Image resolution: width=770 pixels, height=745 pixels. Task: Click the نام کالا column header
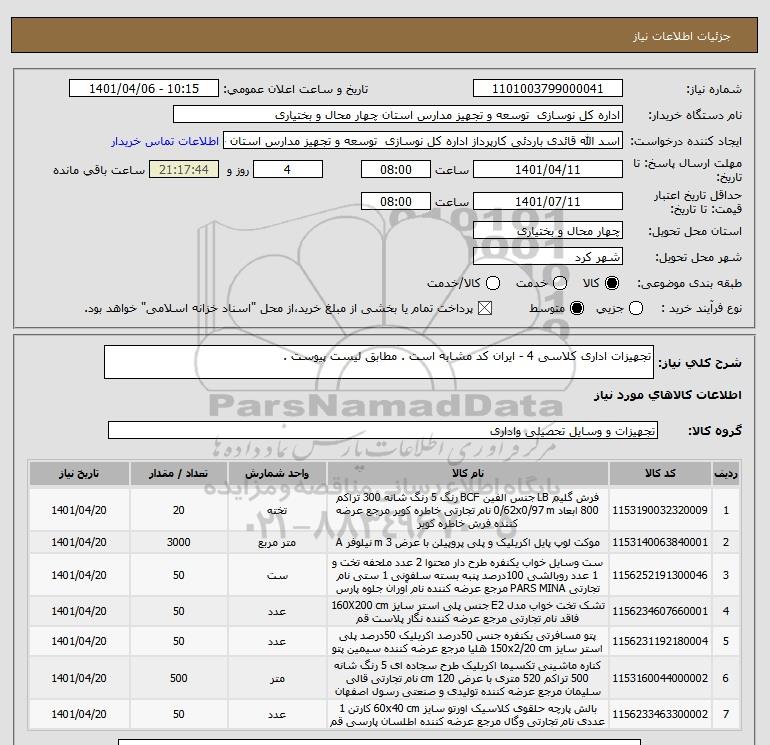point(468,473)
